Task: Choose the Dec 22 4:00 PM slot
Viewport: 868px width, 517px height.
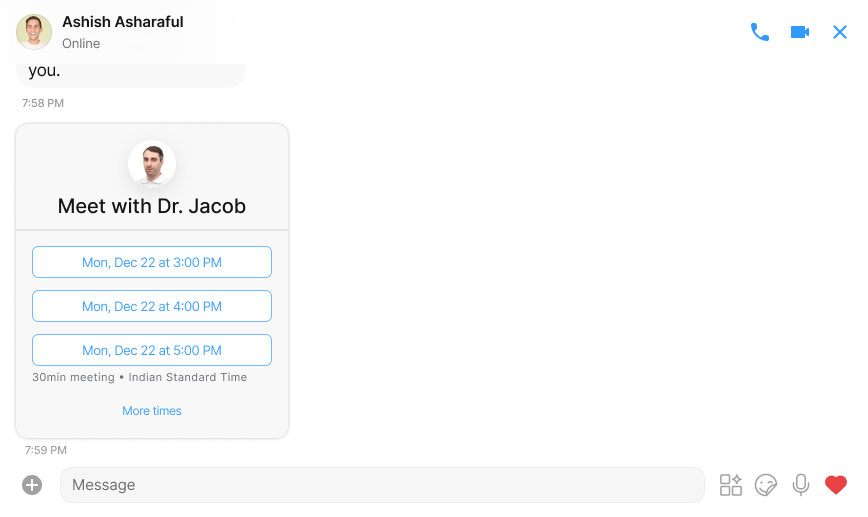Action: coord(152,306)
